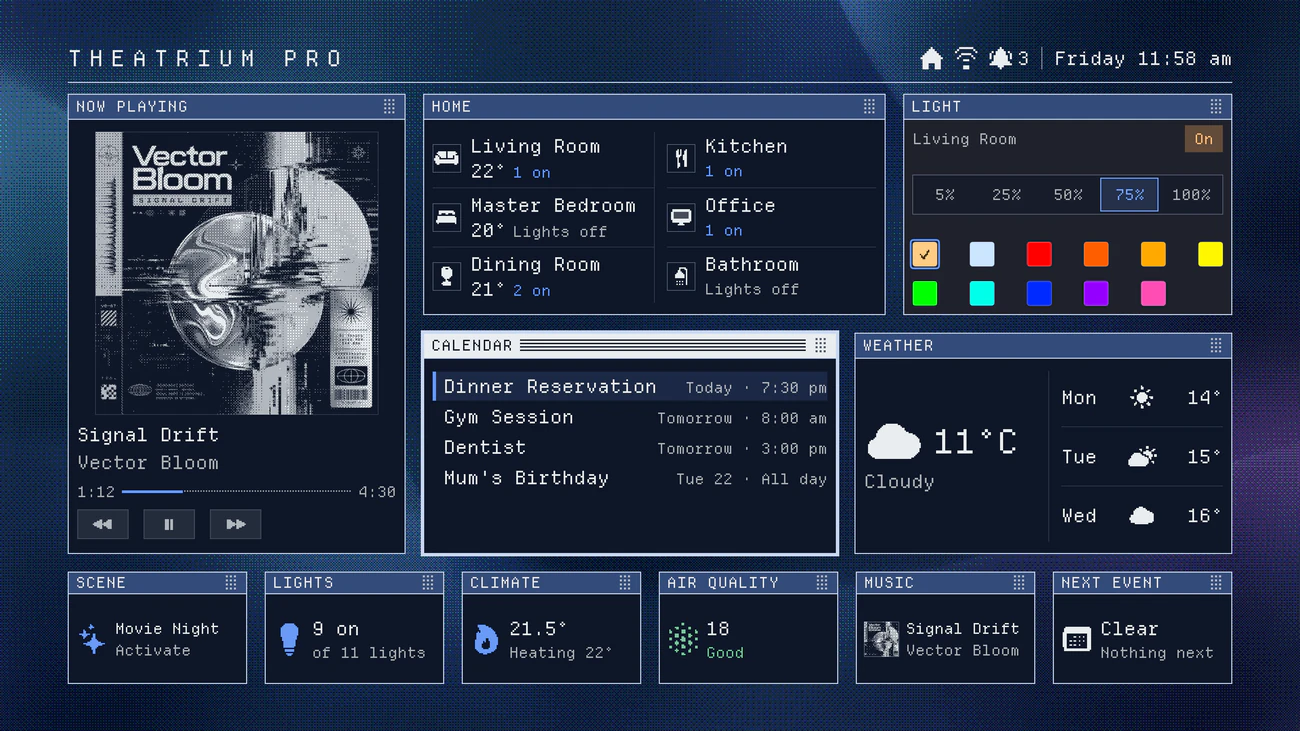Set brightness to 100%
This screenshot has height=731, width=1300.
click(1191, 195)
